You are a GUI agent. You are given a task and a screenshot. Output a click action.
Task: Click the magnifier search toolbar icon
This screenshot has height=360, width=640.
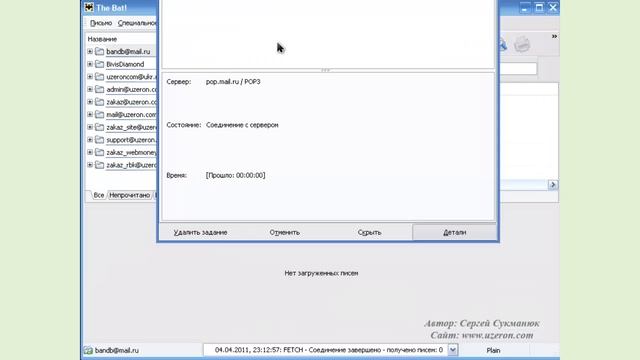pos(502,44)
